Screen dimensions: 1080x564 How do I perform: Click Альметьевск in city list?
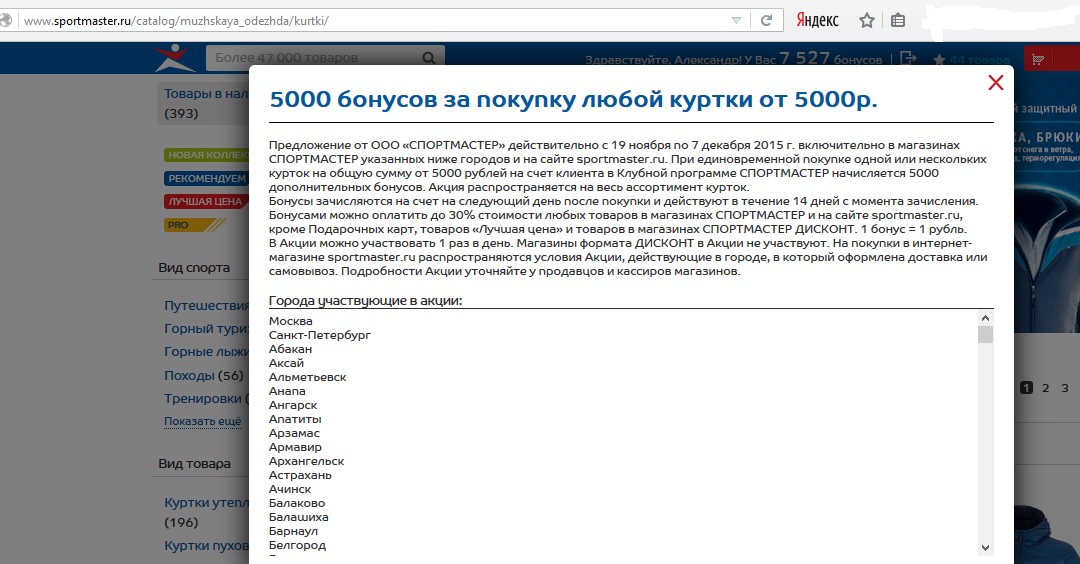click(x=307, y=377)
